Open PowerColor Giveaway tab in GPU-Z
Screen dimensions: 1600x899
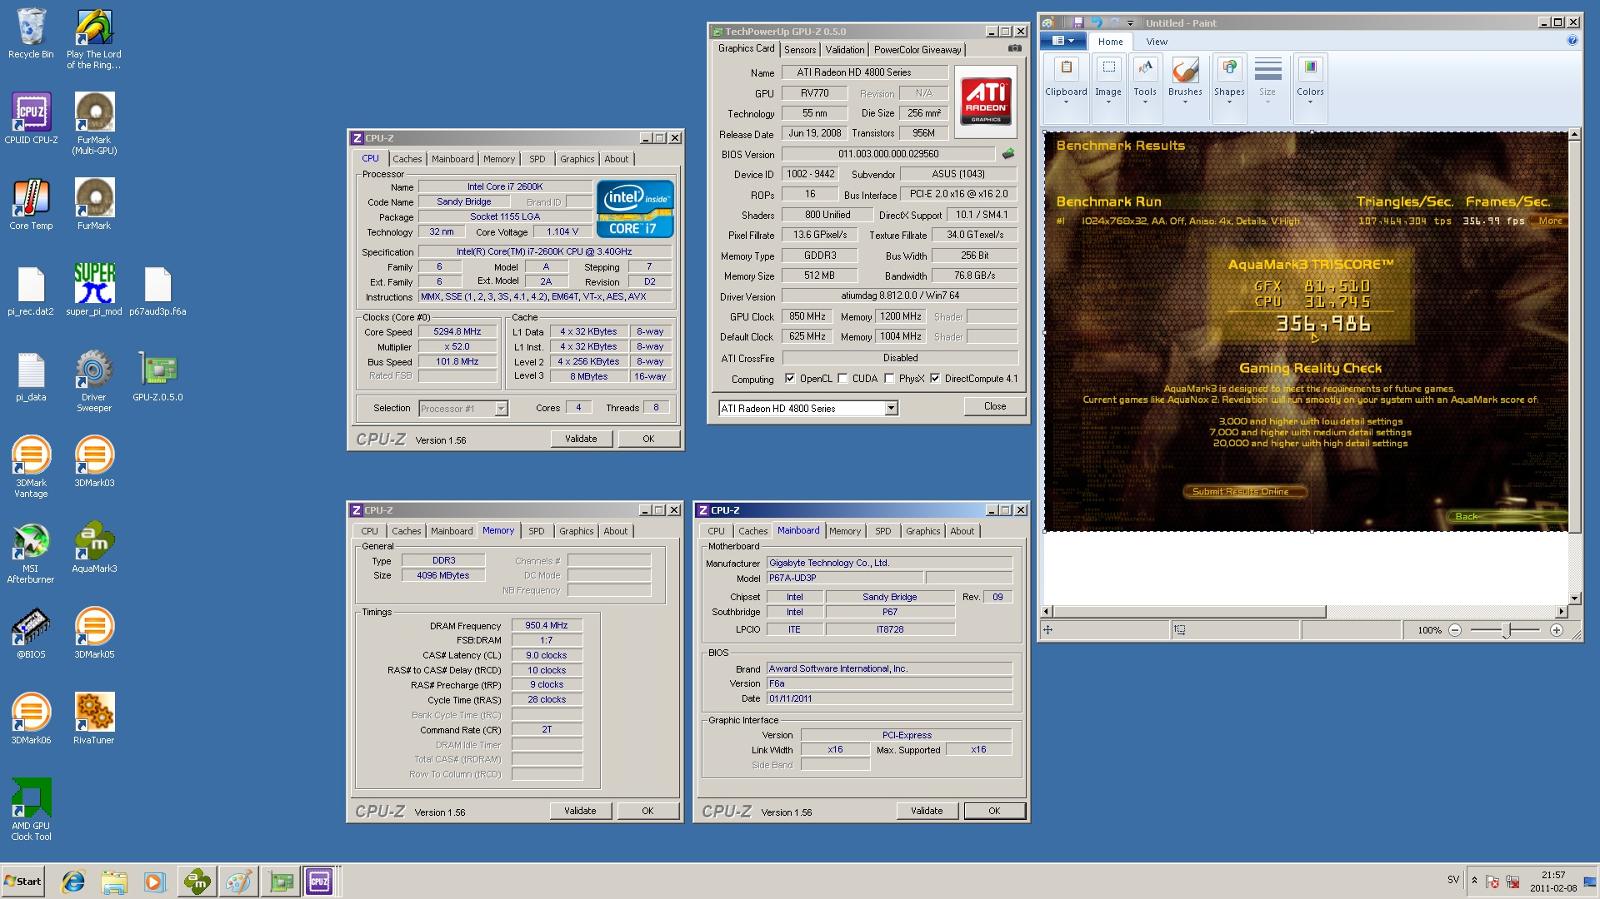coord(917,49)
